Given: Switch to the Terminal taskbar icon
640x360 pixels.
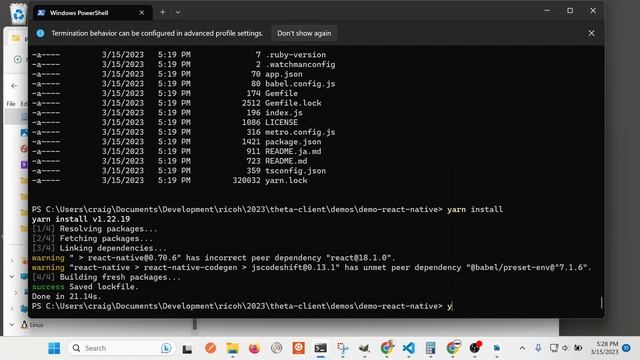Looking at the screenshot, I should pos(320,348).
